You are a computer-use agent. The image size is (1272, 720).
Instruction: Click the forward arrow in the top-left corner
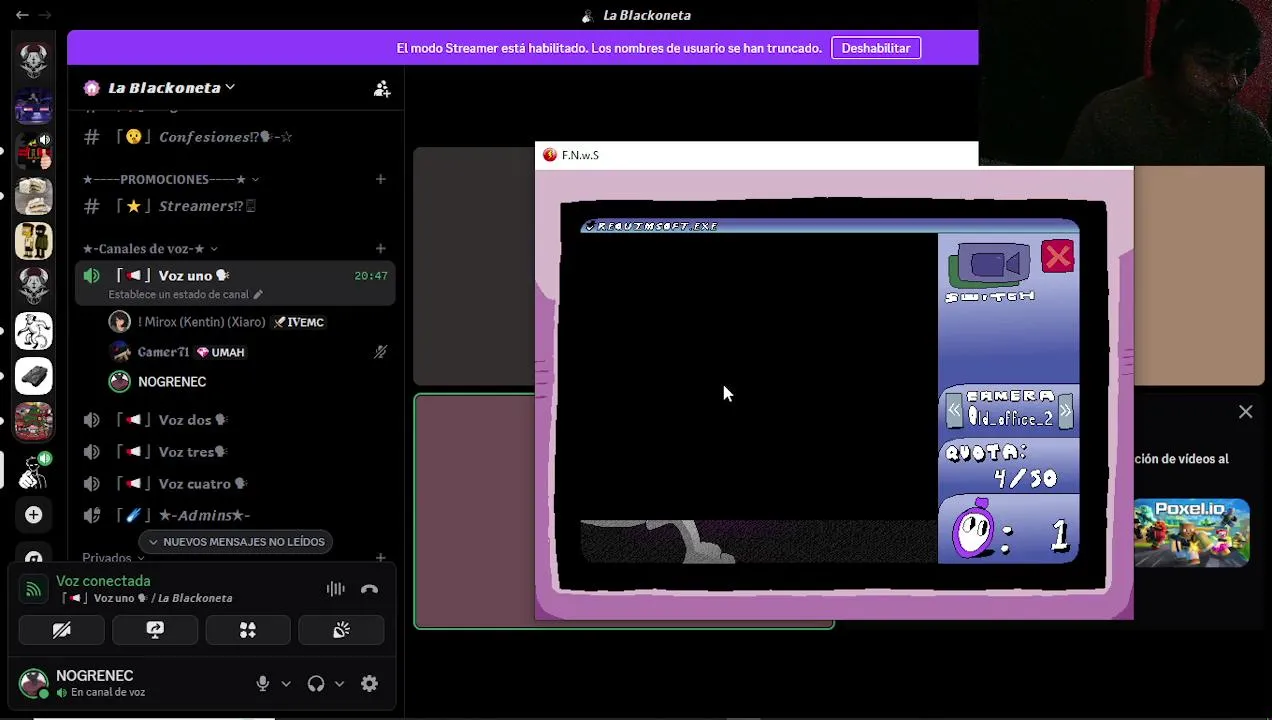45,15
